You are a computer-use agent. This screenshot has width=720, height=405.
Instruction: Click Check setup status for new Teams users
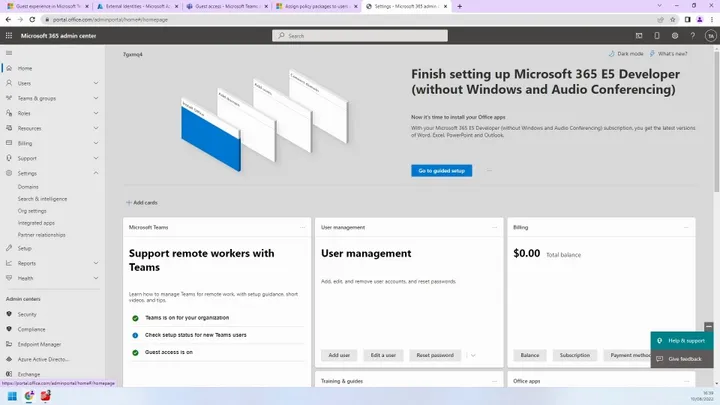(196, 335)
